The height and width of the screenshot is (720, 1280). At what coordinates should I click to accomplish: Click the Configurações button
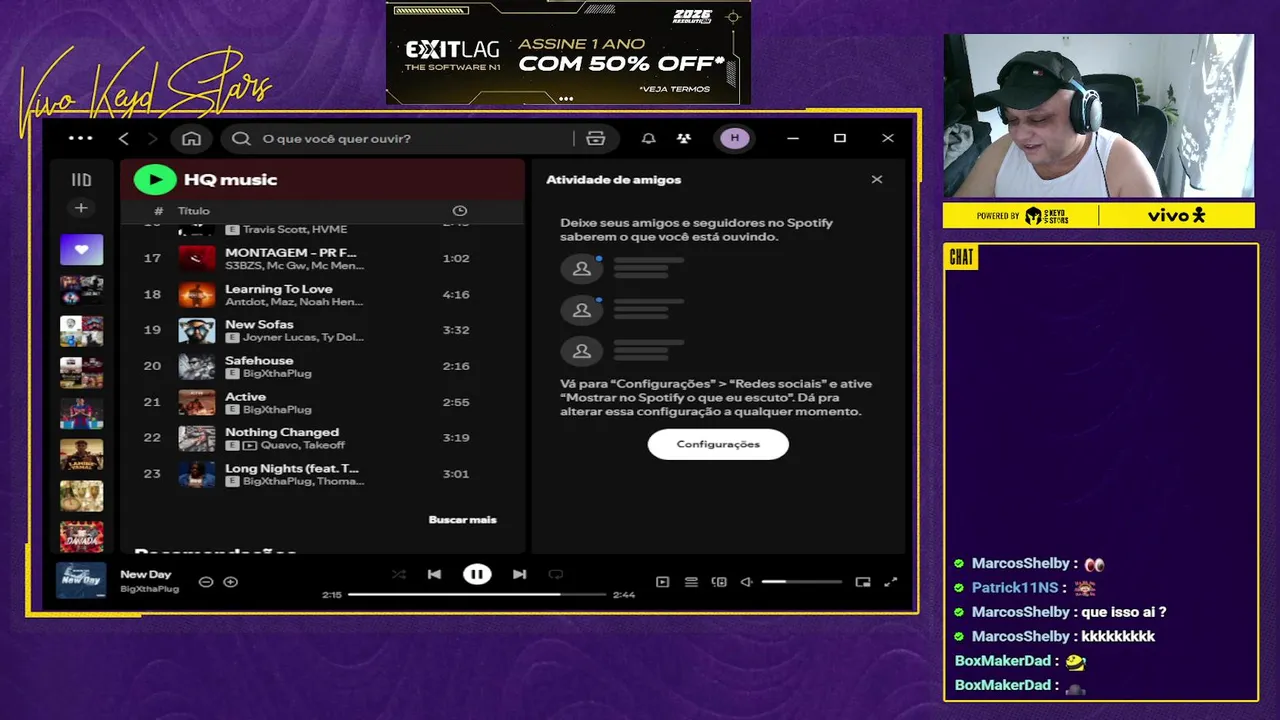tap(718, 444)
